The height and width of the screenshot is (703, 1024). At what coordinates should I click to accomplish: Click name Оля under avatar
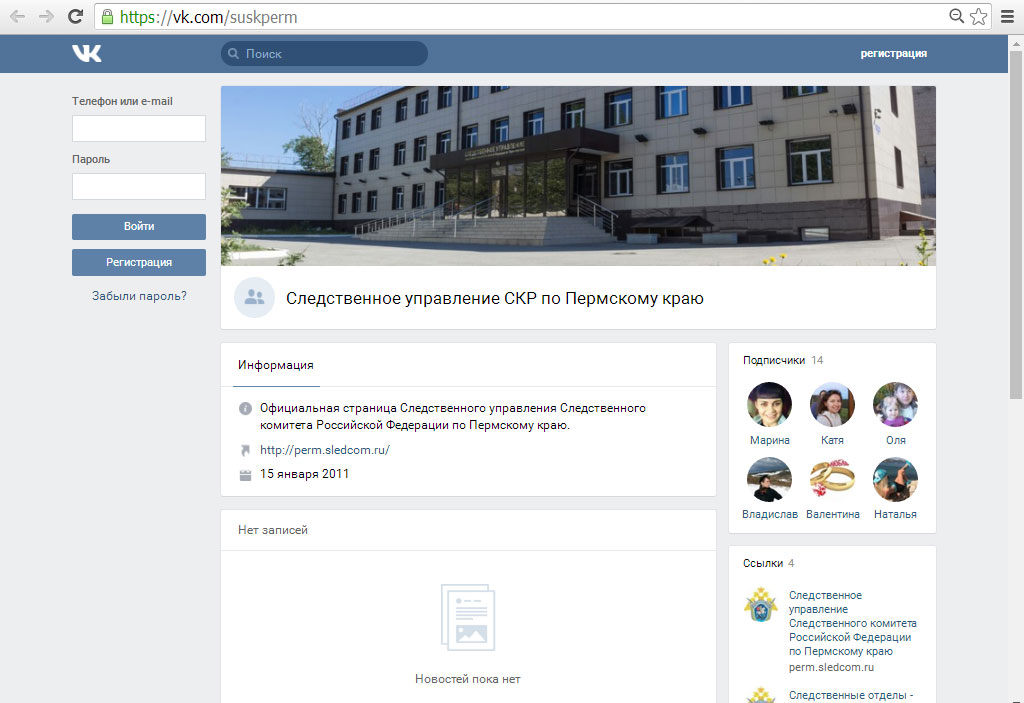[895, 440]
